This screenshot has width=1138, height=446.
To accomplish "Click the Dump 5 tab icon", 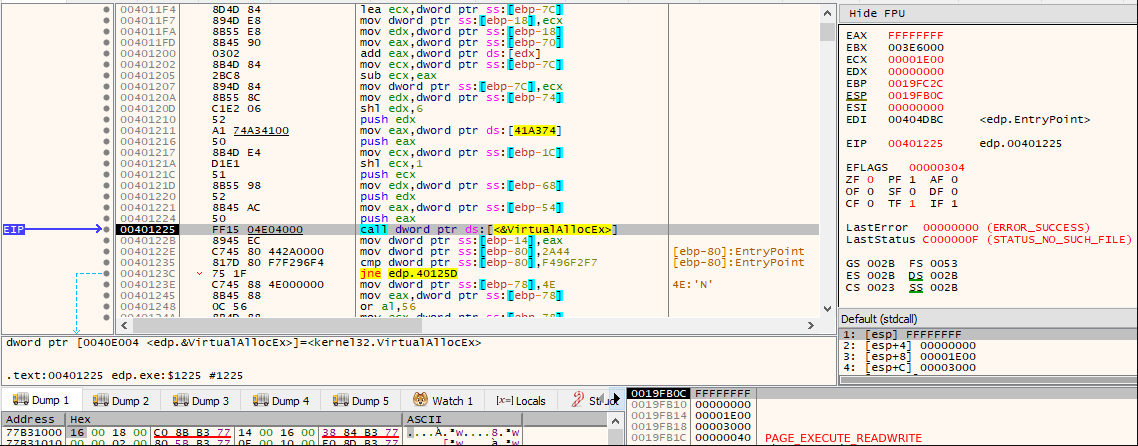I will 340,400.
